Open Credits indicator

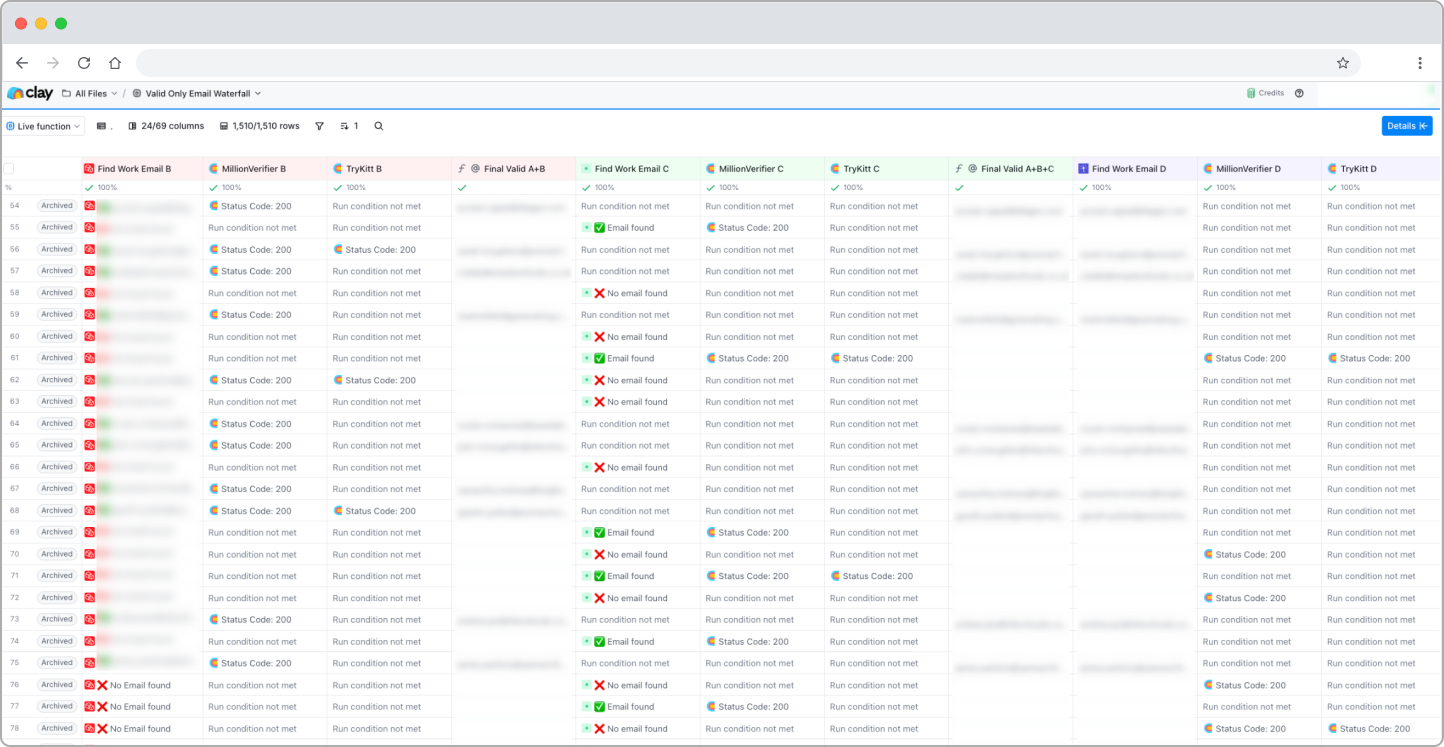tap(1265, 93)
